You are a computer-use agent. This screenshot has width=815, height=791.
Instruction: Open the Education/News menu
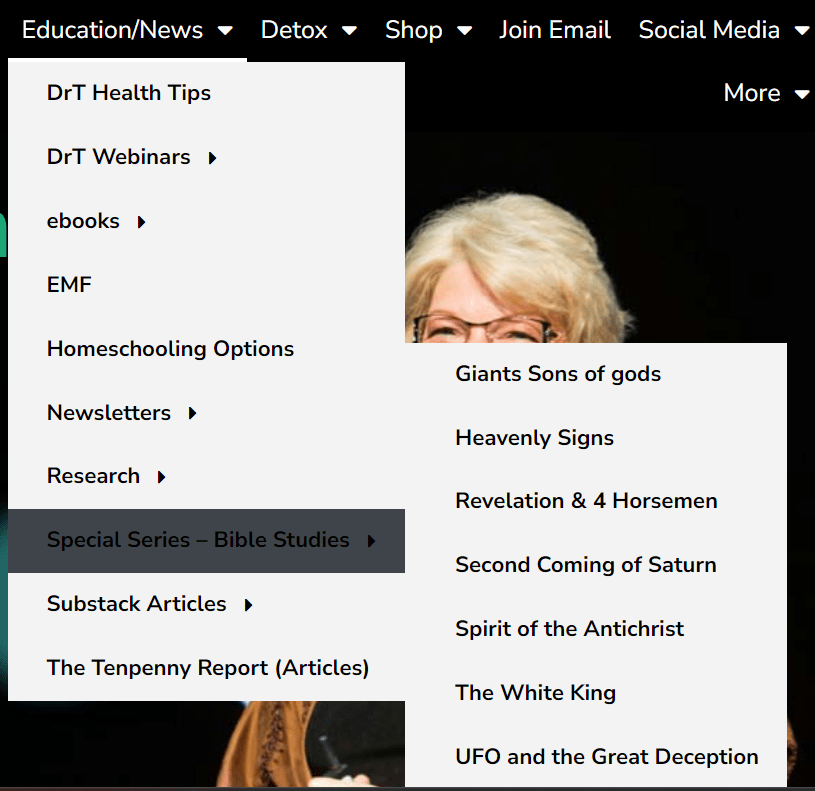coord(126,30)
